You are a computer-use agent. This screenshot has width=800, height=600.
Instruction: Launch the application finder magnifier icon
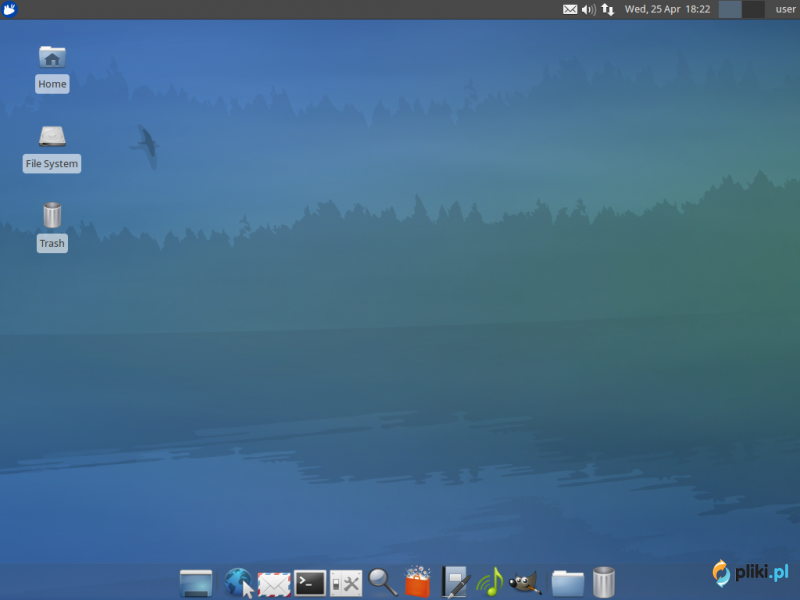click(383, 582)
